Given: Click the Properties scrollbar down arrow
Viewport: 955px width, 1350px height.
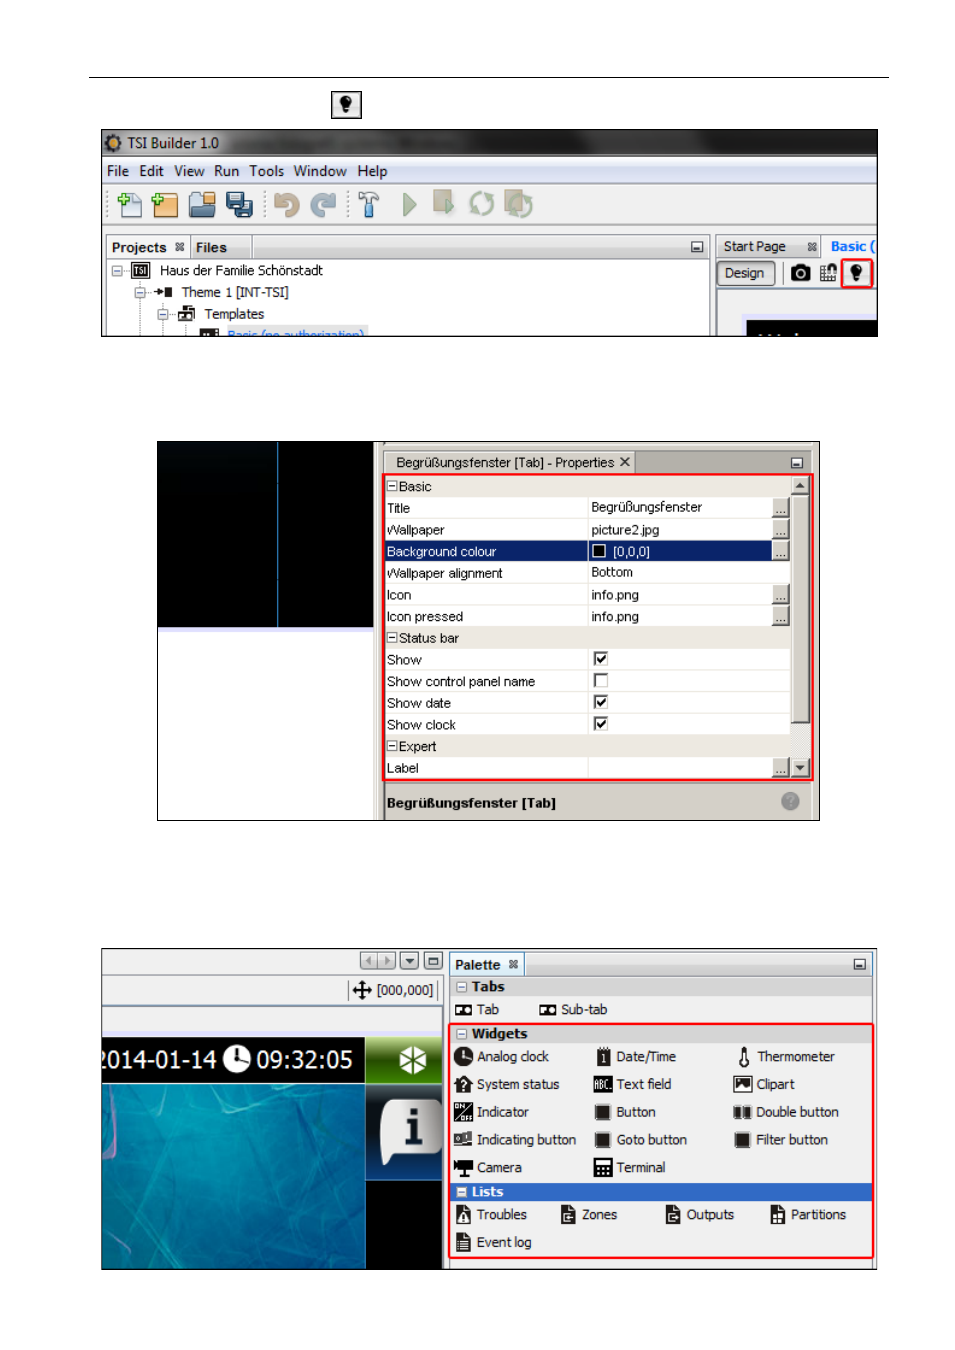Looking at the screenshot, I should coord(800,768).
